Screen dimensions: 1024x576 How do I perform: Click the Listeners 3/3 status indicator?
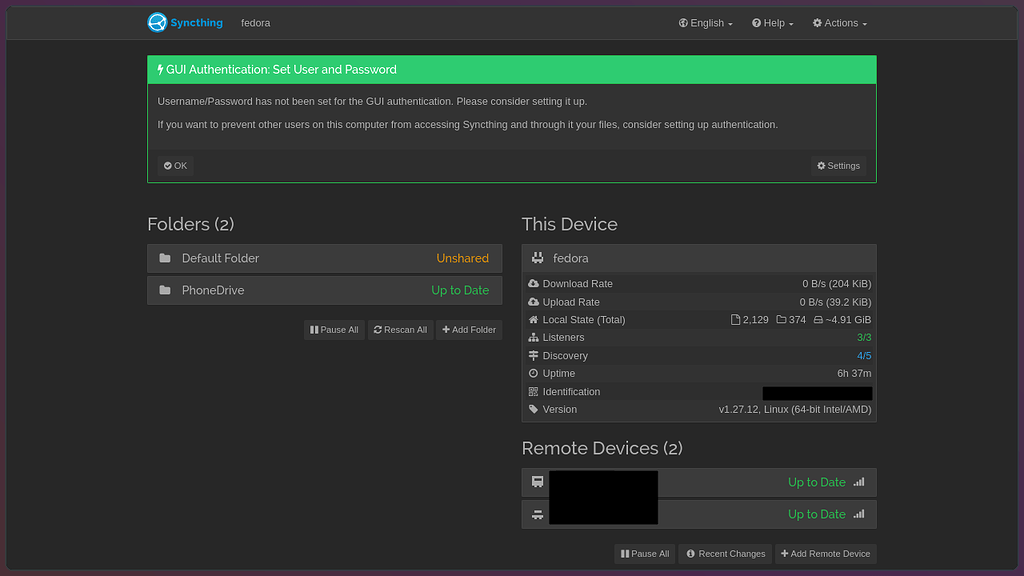tap(864, 337)
